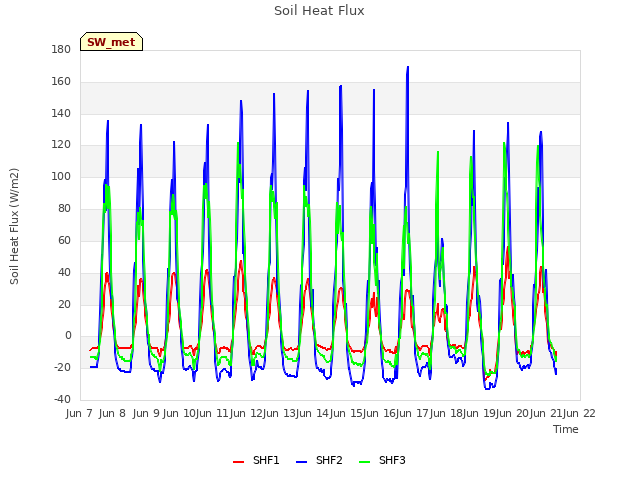The width and height of the screenshot is (640, 480).
Task: Click the 60 y-axis tick label
Action: tap(64, 240)
